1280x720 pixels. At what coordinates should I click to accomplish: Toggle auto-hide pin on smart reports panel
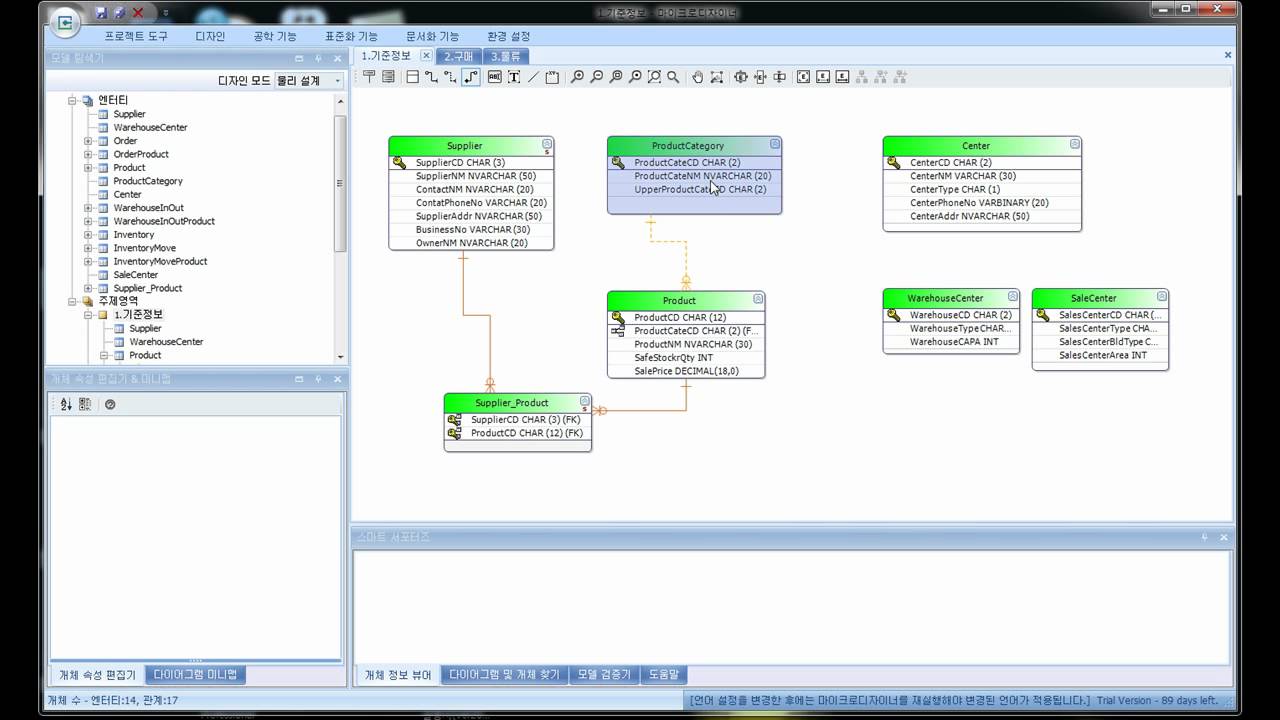point(1205,537)
